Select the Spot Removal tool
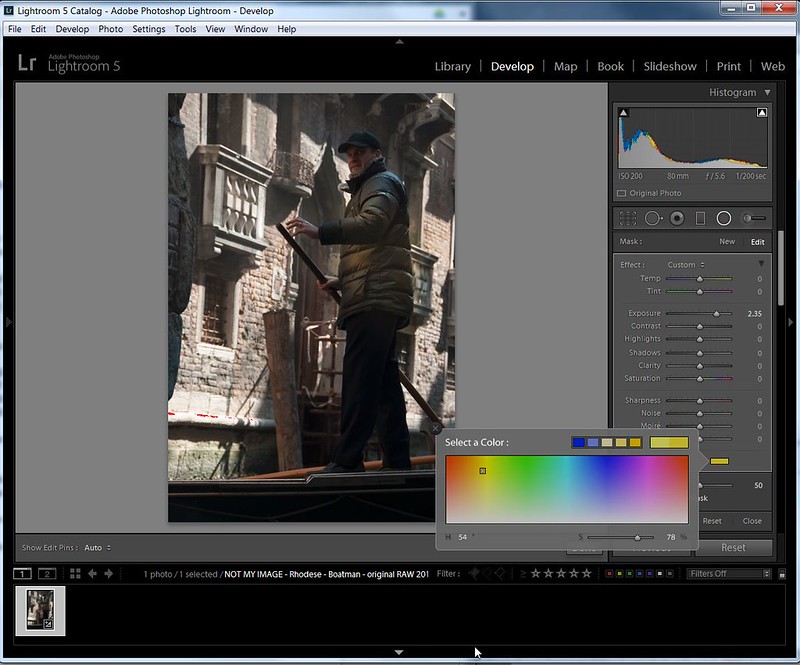800x665 pixels. click(x=652, y=218)
